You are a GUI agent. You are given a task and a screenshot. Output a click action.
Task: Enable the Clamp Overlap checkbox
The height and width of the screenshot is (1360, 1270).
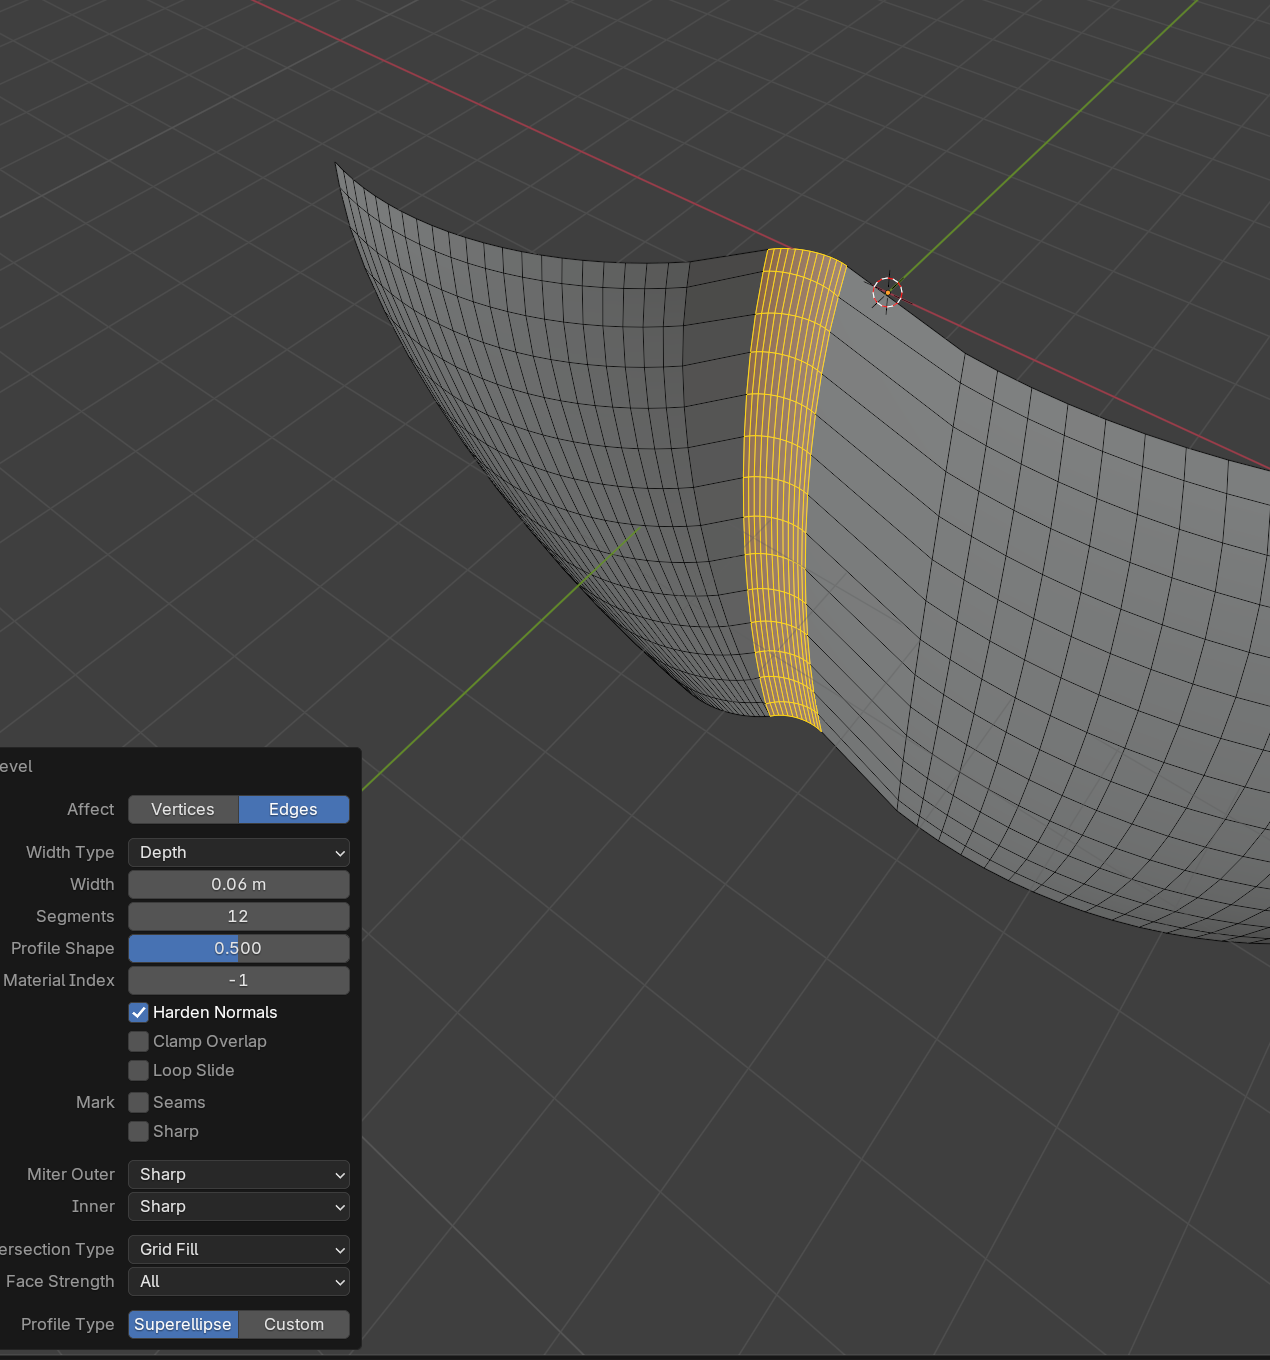click(x=139, y=1041)
